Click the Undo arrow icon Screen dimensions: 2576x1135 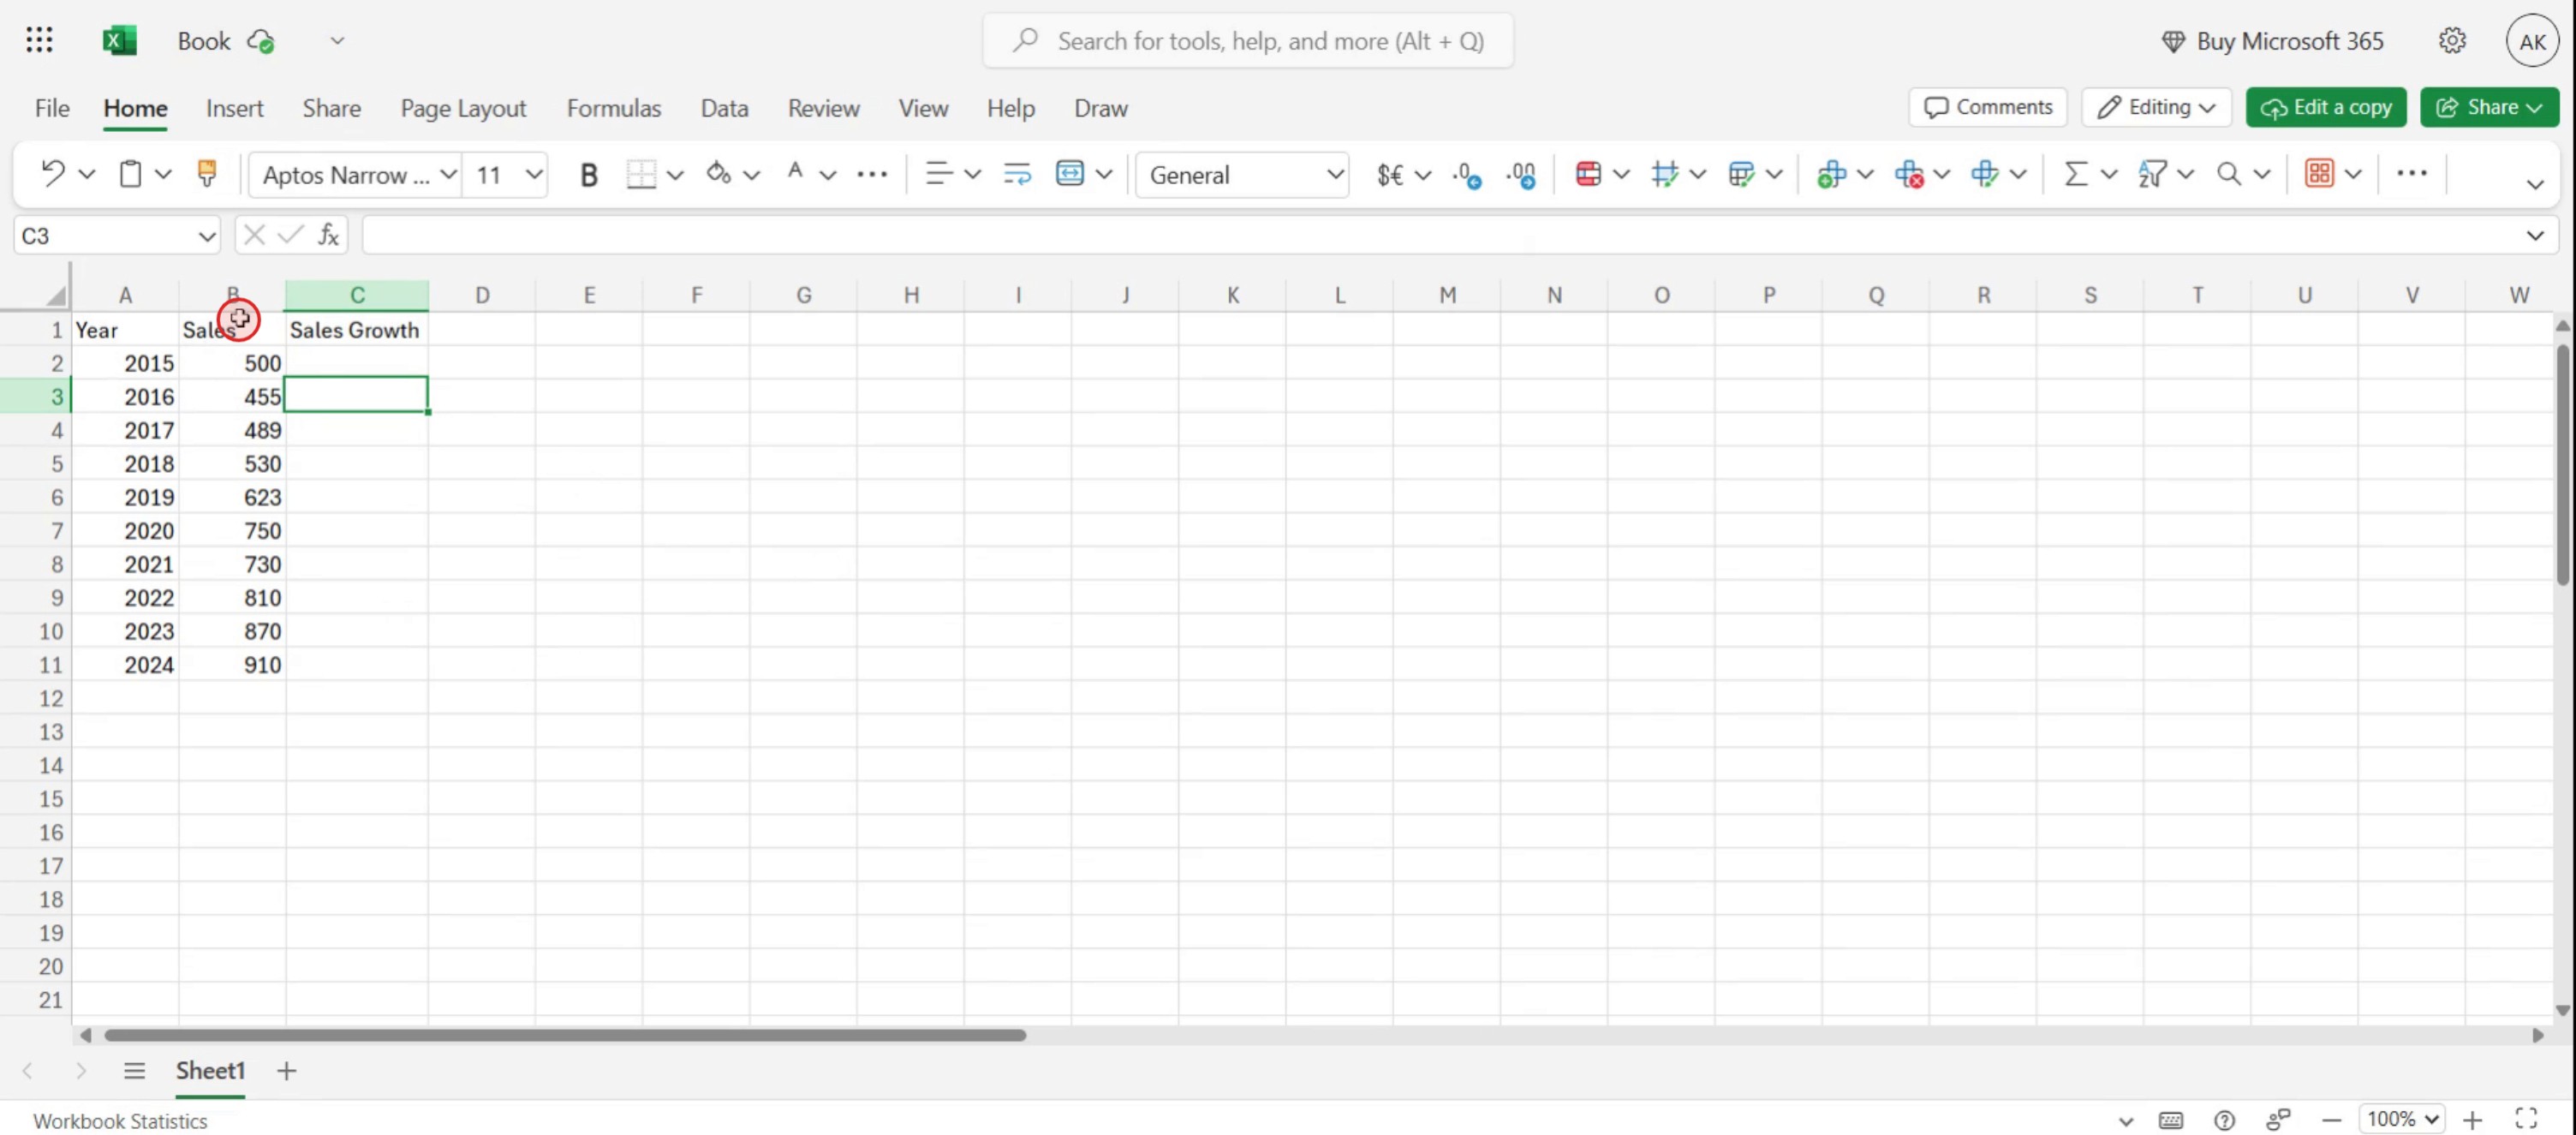(52, 174)
